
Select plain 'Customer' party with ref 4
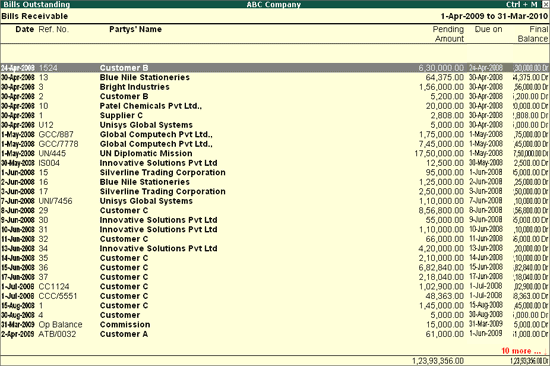pos(120,315)
